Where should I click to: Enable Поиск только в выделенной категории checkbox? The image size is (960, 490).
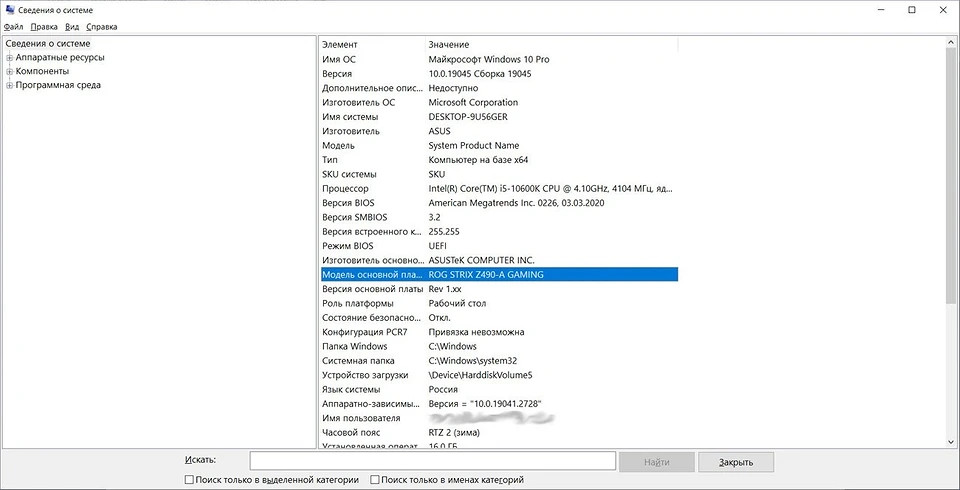click(x=190, y=480)
